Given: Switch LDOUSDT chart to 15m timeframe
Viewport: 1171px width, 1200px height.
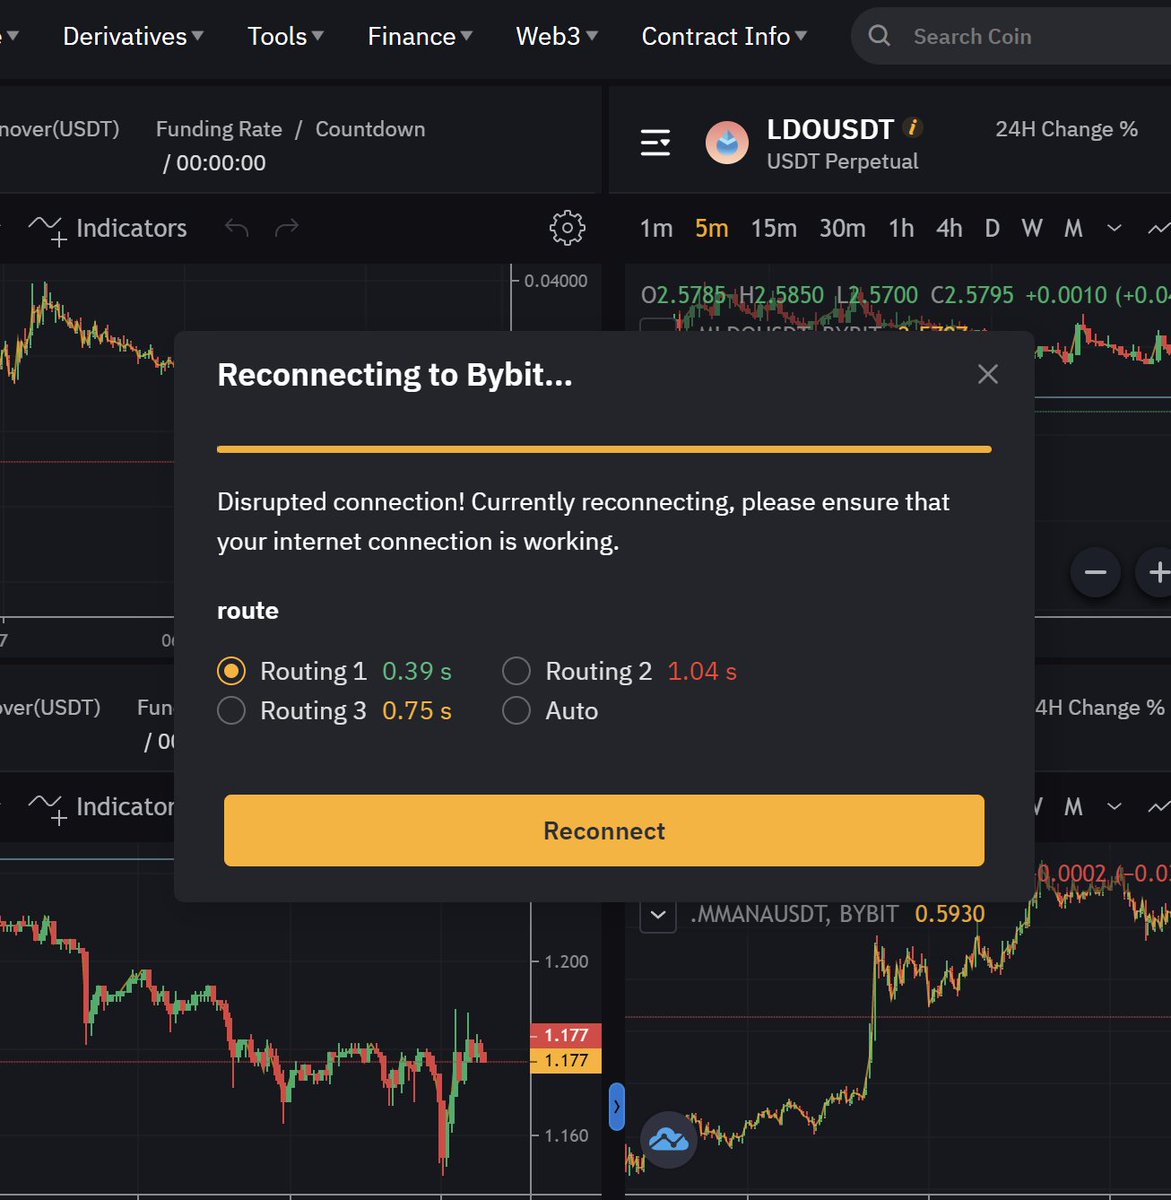Looking at the screenshot, I should (773, 228).
